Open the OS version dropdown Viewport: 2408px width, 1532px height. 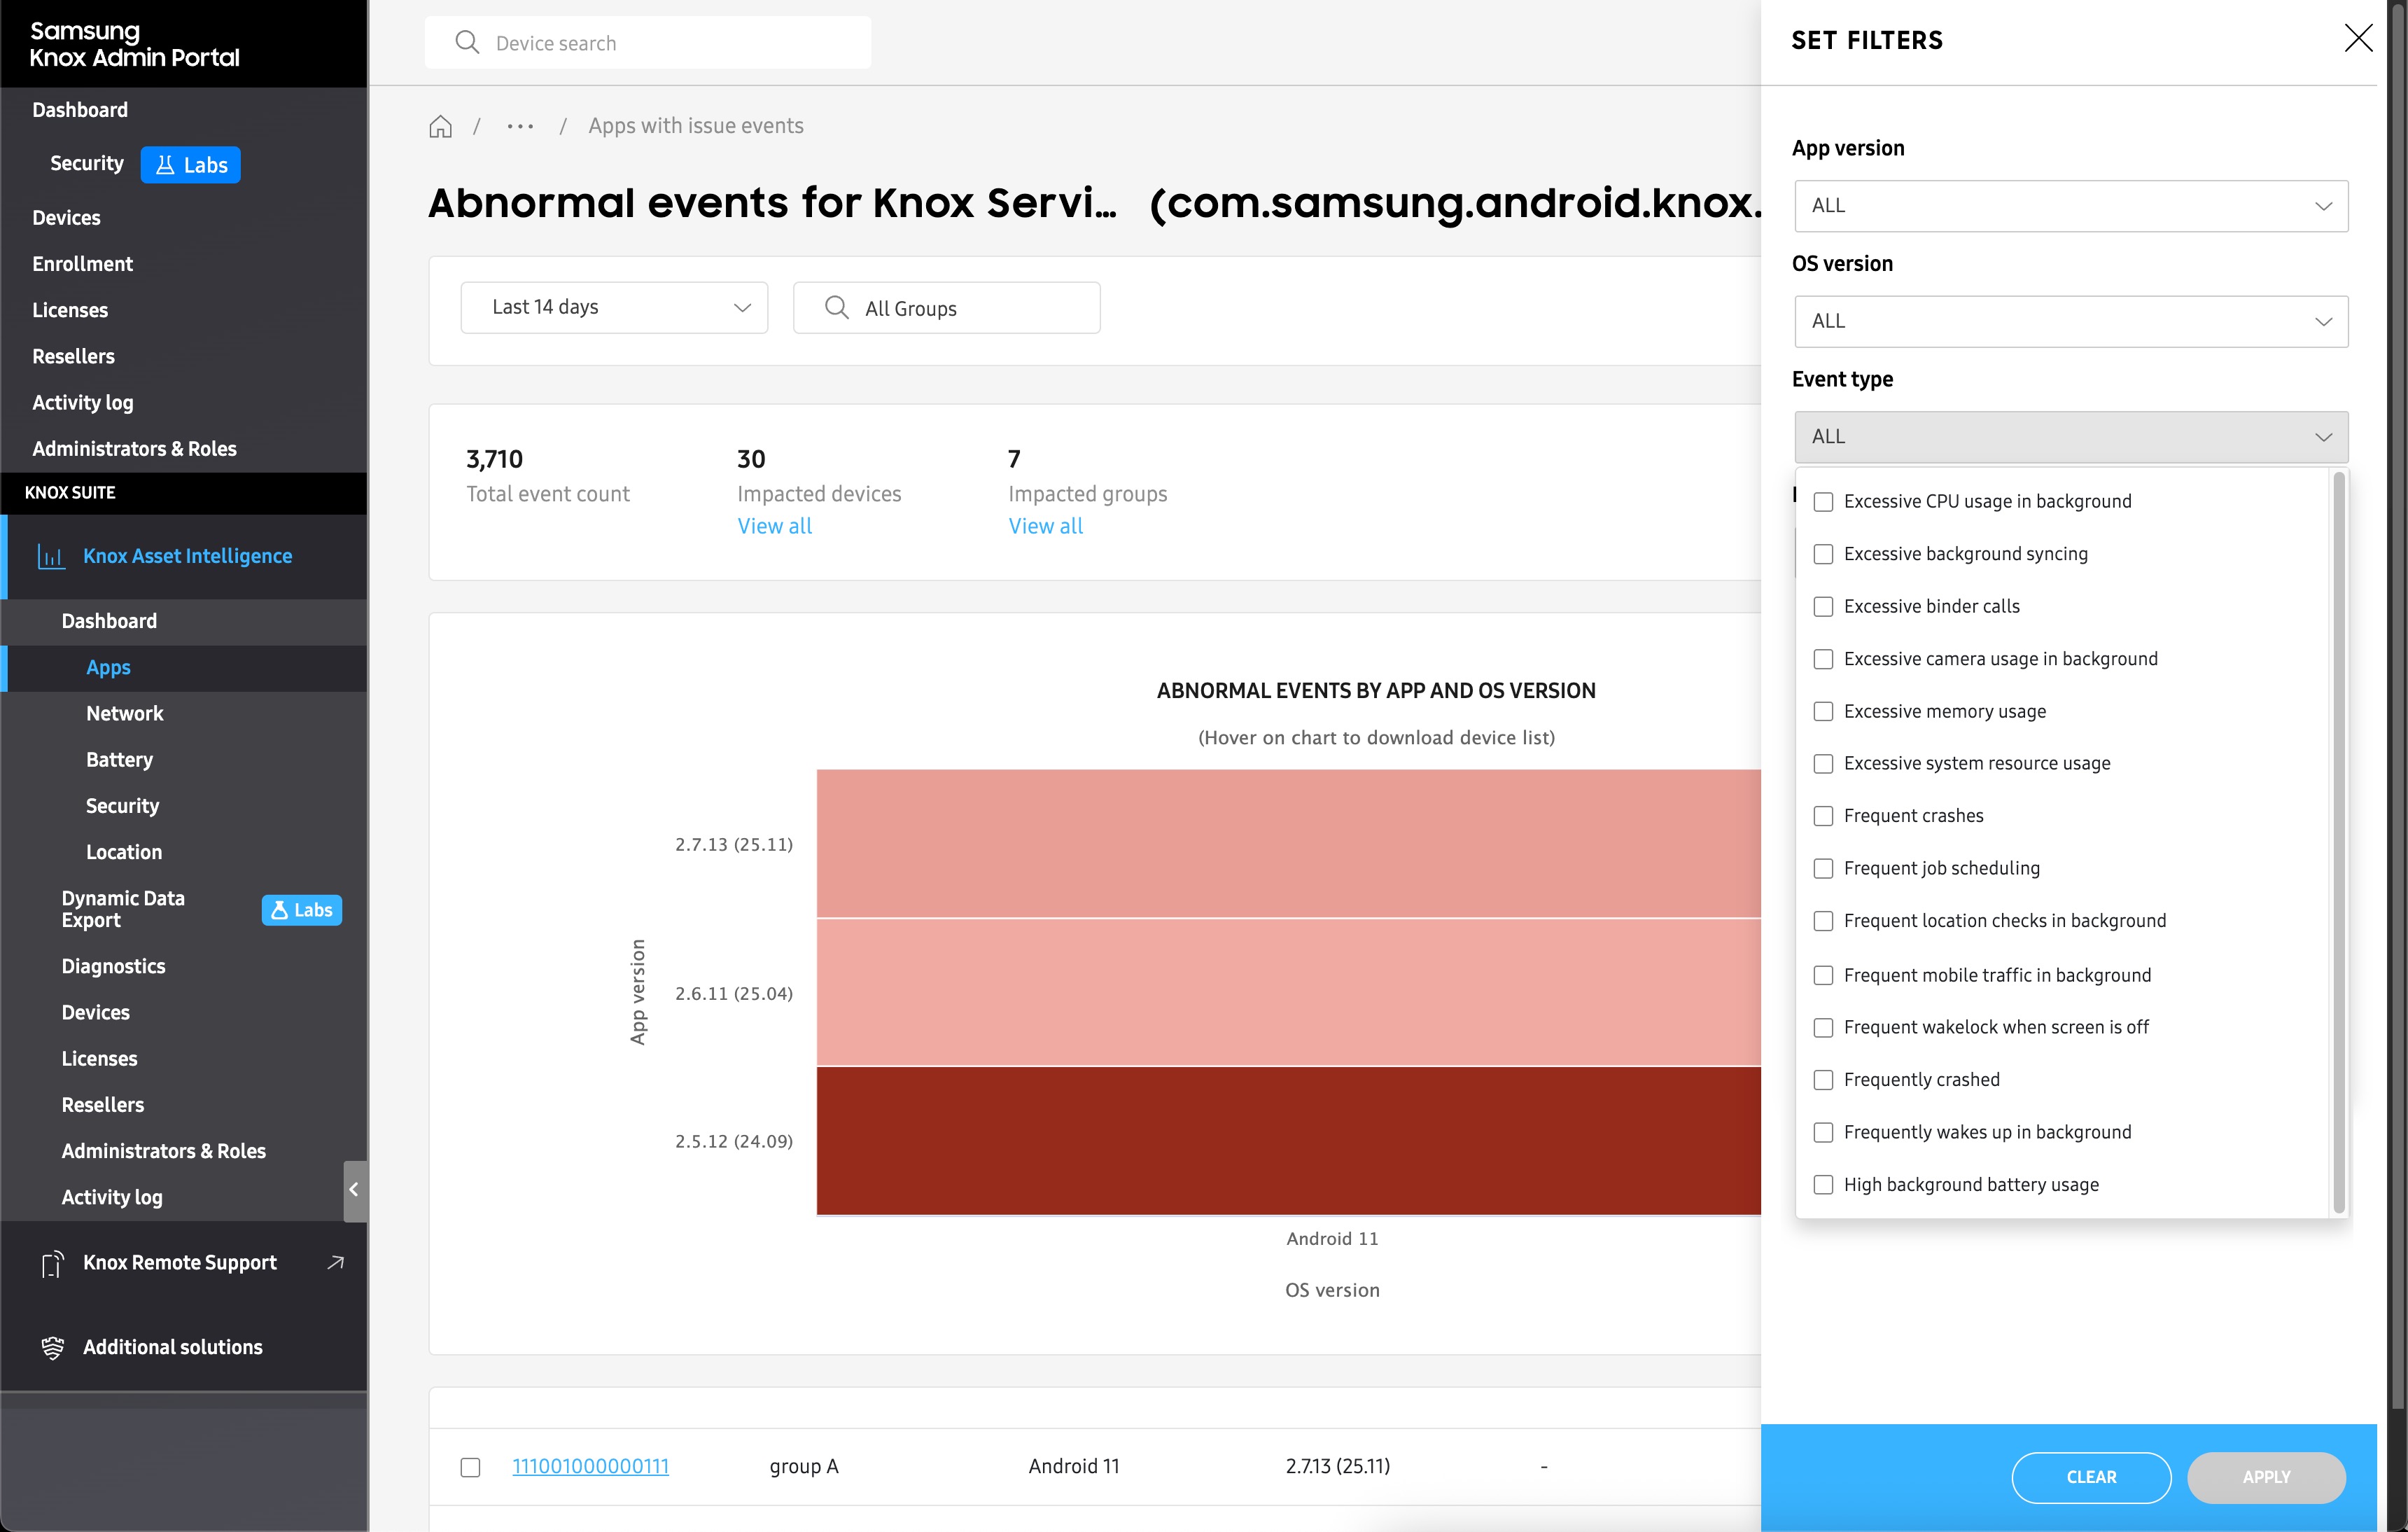tap(2071, 321)
